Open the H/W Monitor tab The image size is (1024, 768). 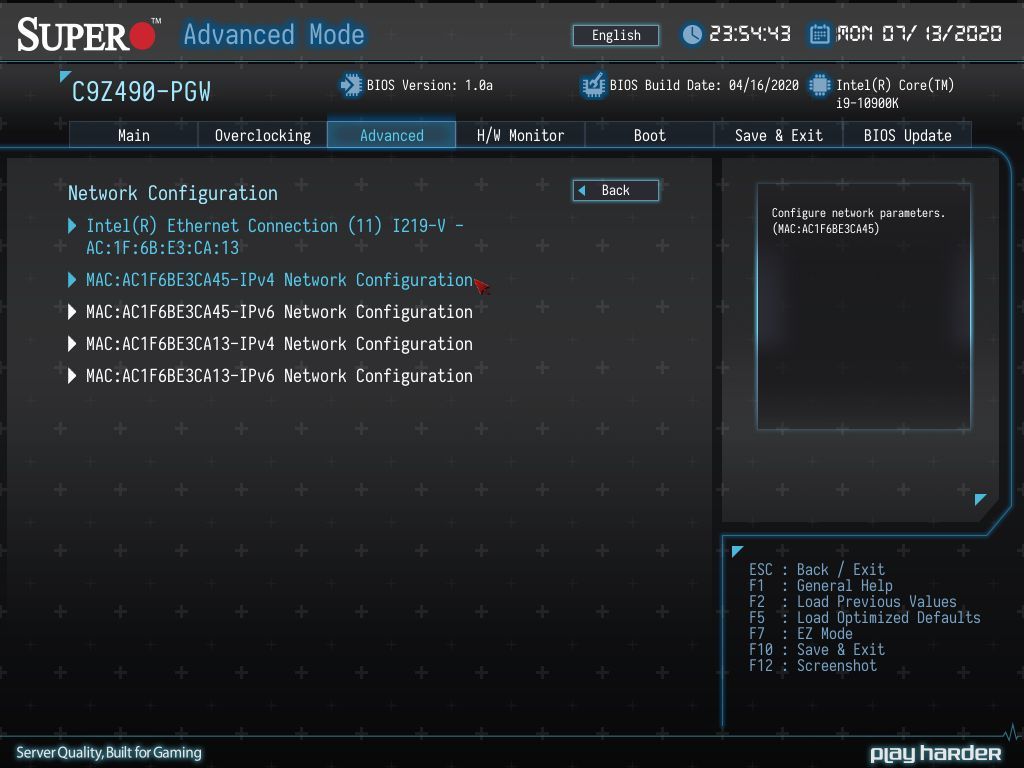520,135
